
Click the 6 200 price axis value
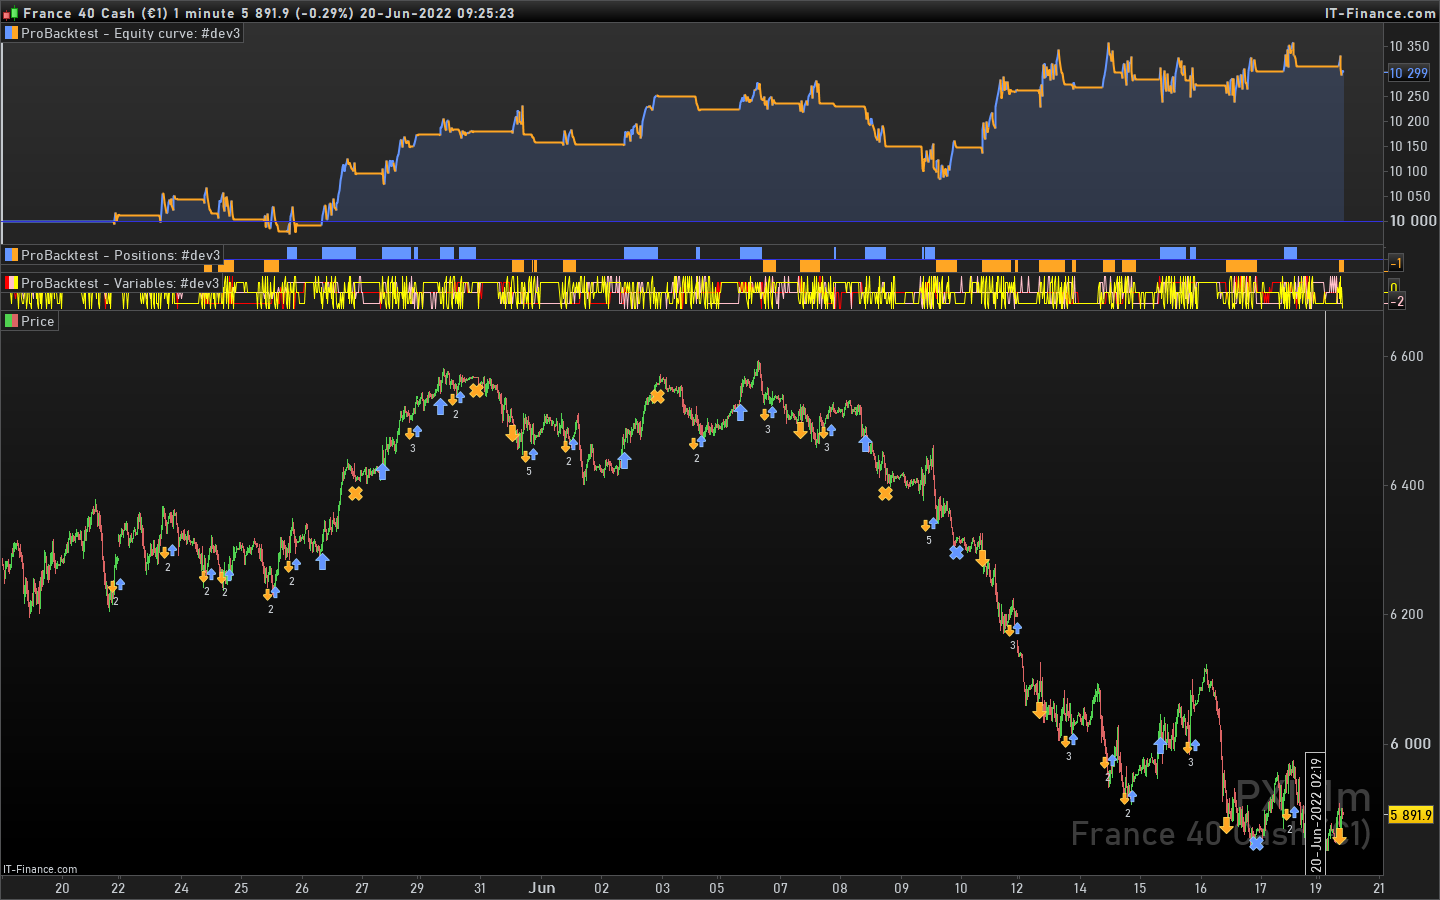(x=1407, y=614)
